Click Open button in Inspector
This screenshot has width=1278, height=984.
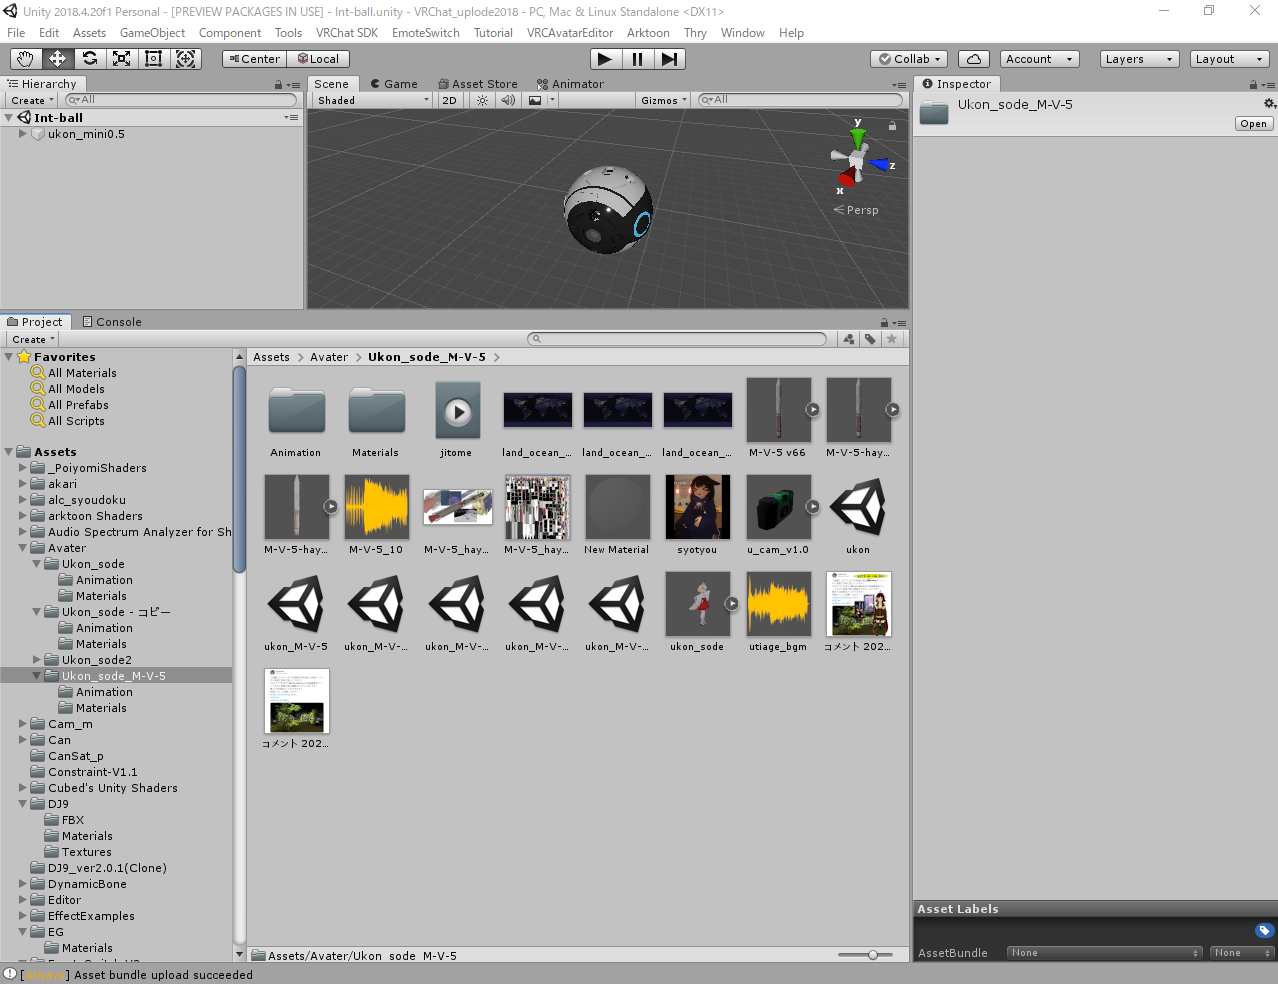tap(1253, 124)
